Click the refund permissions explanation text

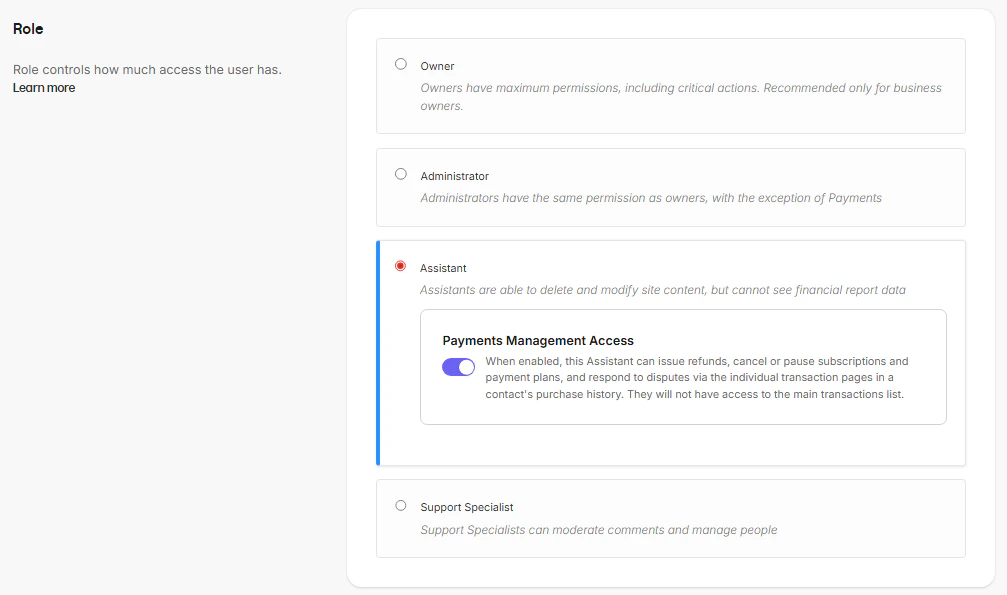coord(702,377)
